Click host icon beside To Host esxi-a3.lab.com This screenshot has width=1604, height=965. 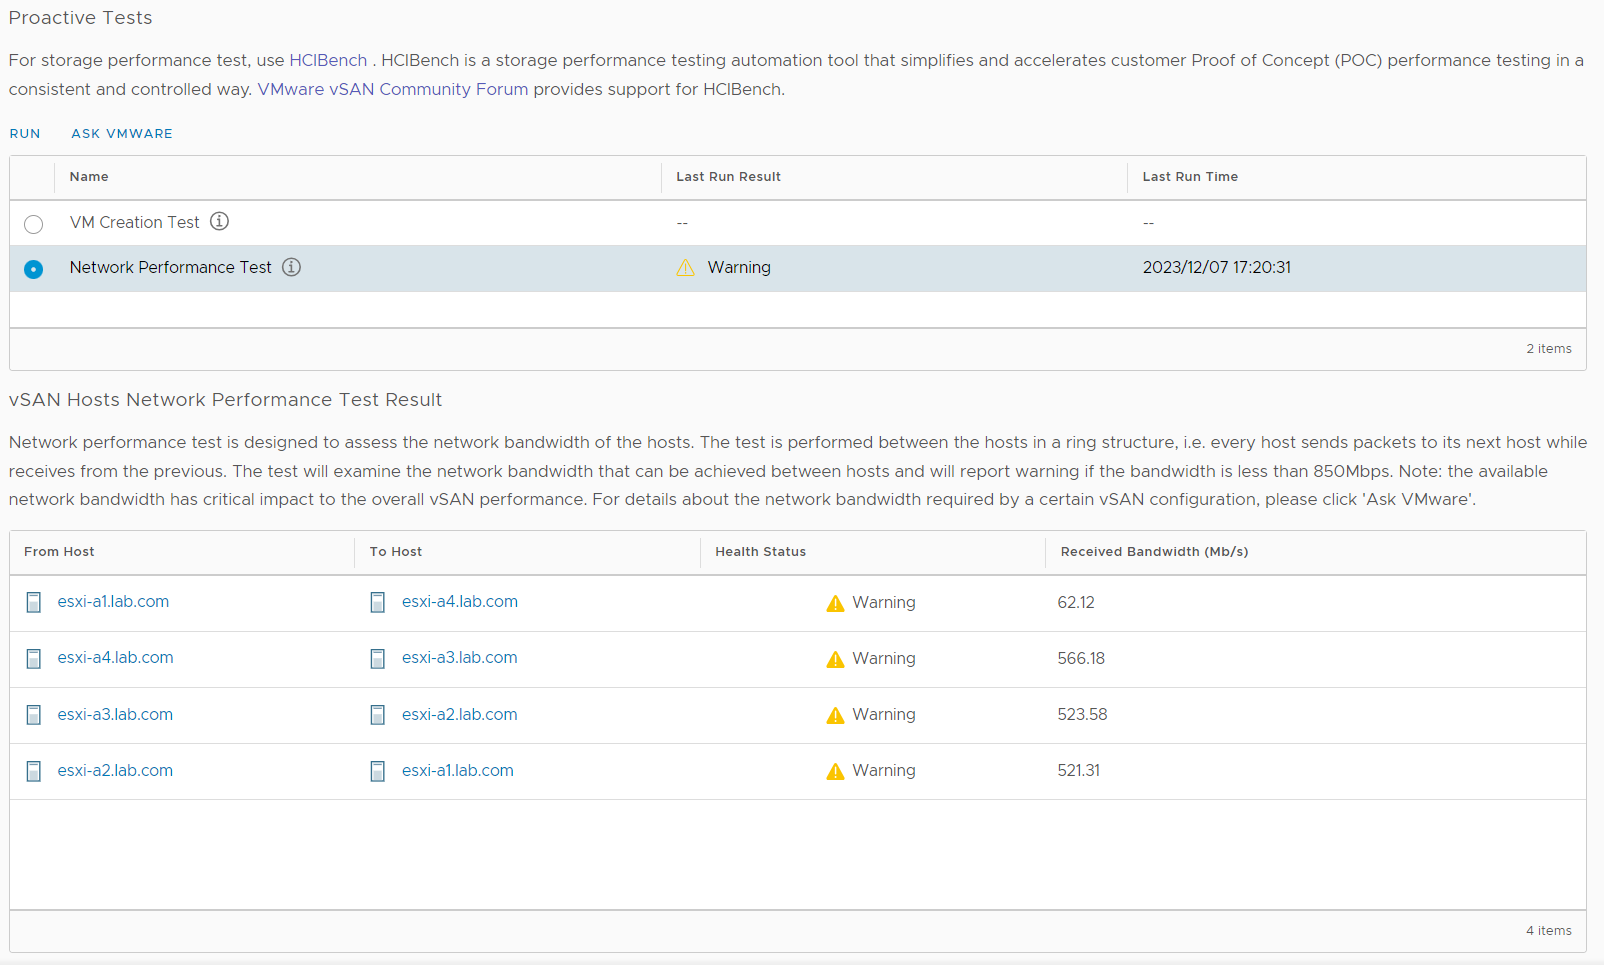click(x=378, y=658)
